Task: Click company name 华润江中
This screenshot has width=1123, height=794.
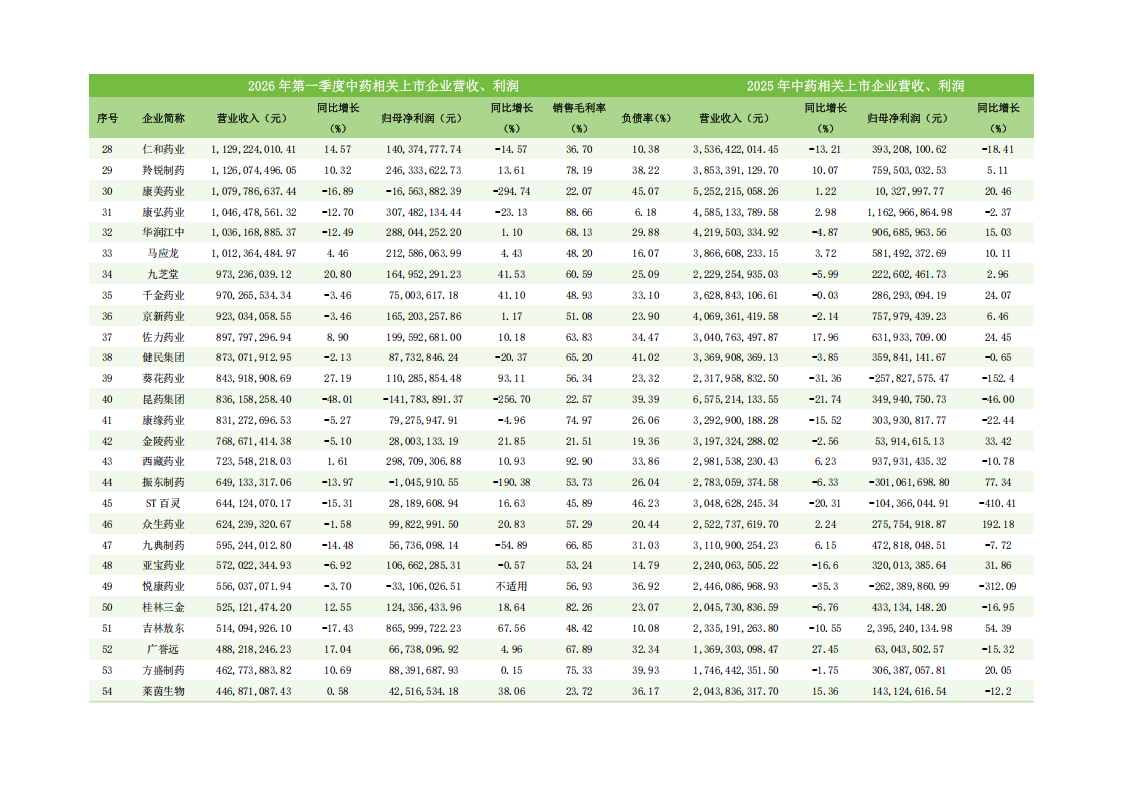Action: click(163, 233)
